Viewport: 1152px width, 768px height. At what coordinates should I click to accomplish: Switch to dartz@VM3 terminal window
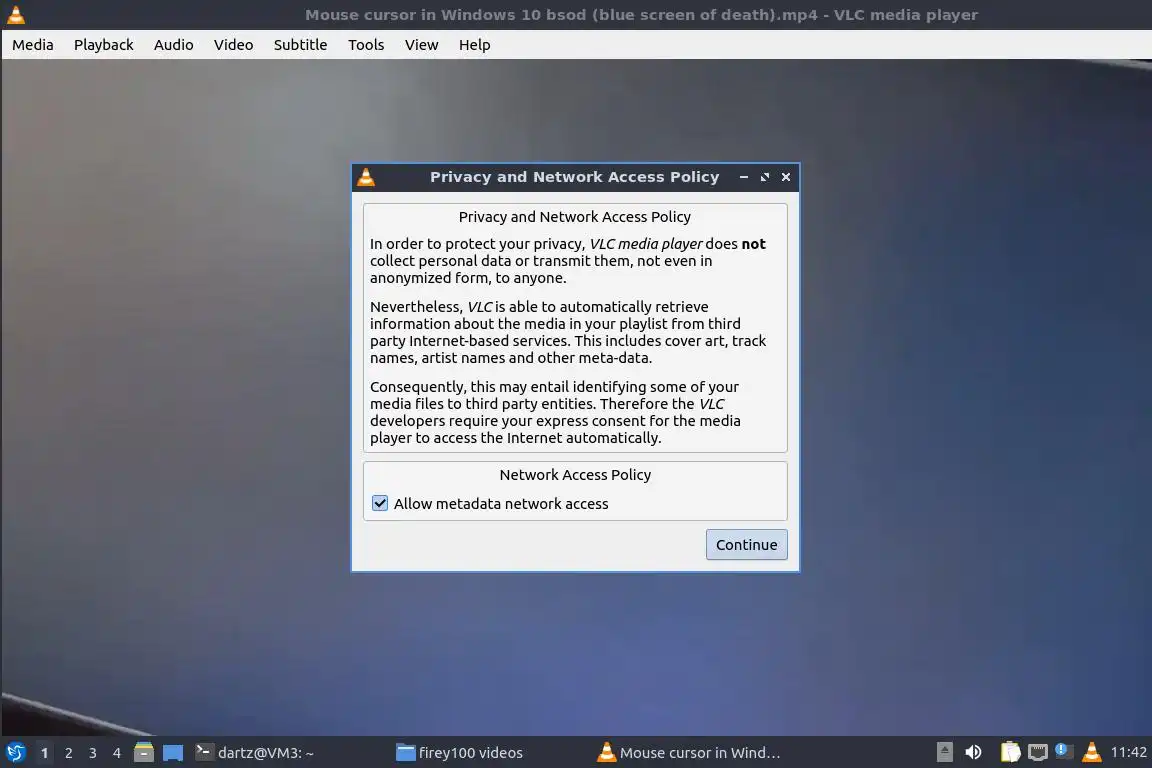tap(255, 753)
